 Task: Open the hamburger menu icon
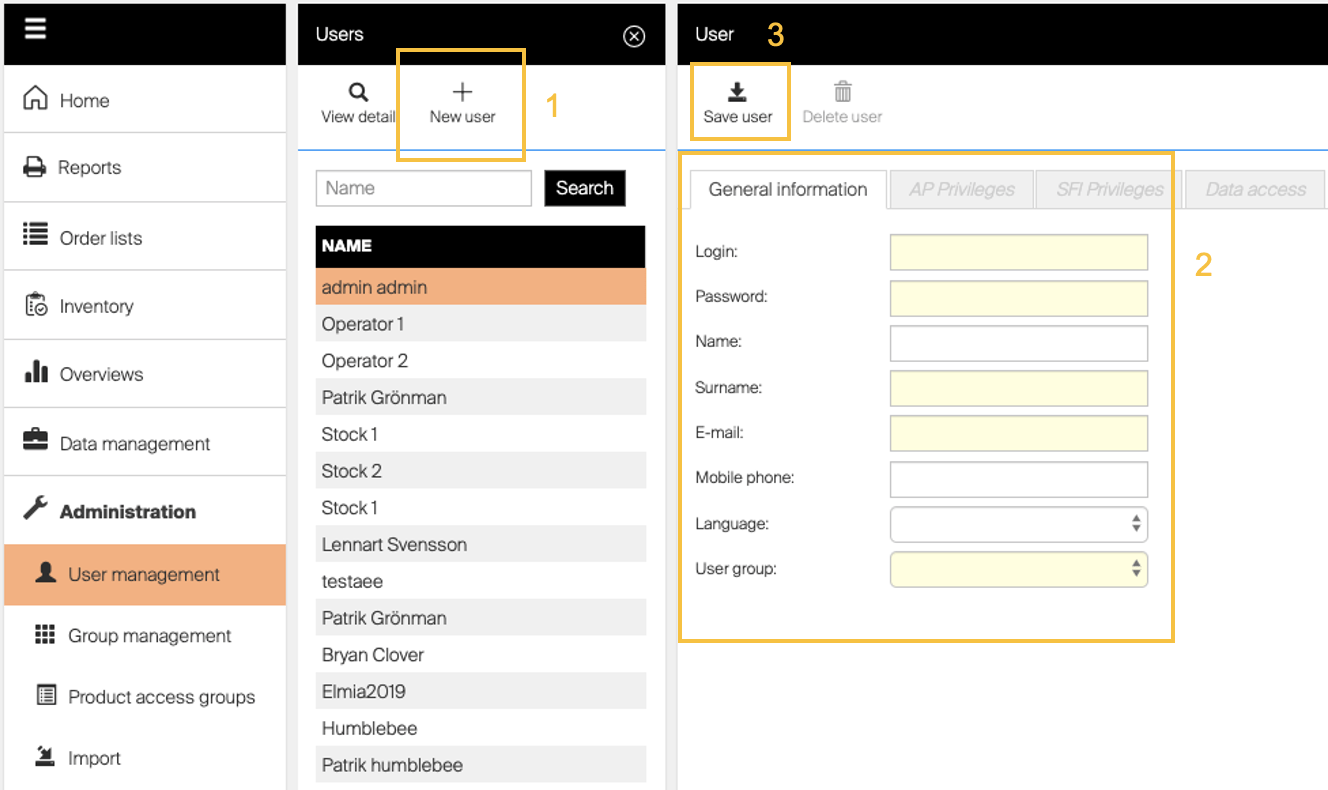click(36, 29)
